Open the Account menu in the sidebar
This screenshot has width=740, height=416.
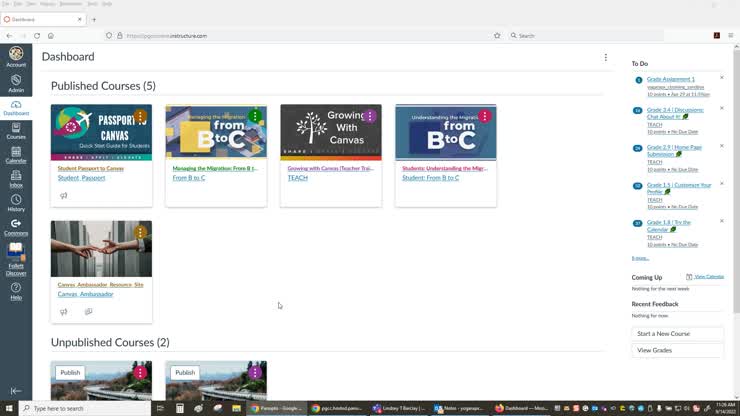(x=16, y=58)
